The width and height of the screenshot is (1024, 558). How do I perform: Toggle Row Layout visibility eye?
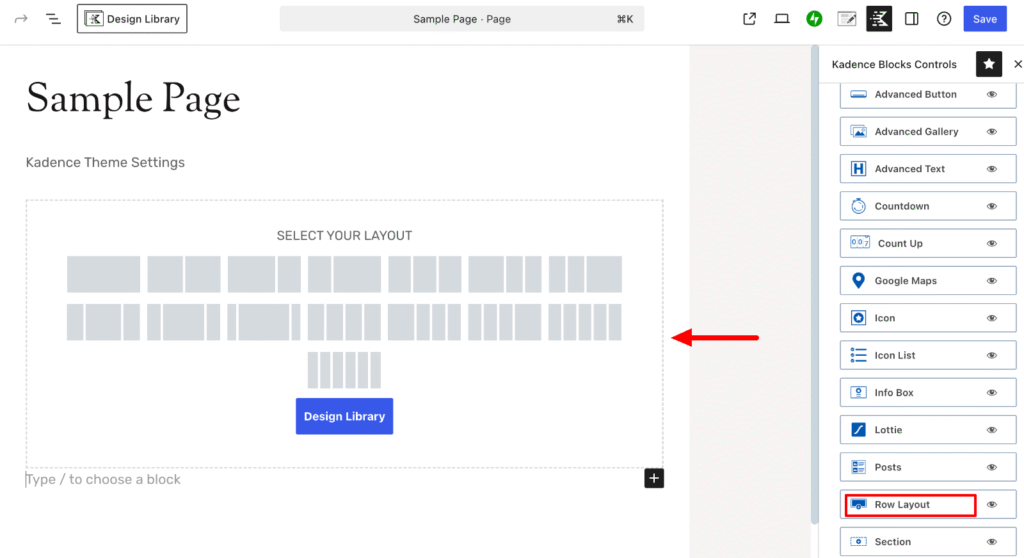pyautogui.click(x=992, y=504)
